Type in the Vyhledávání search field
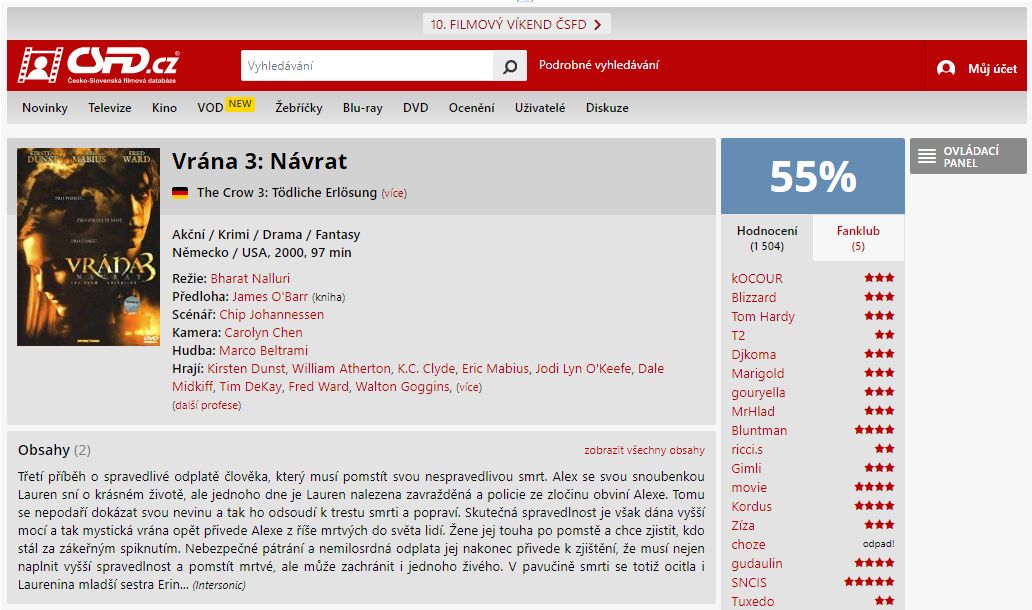The image size is (1032, 610). point(366,66)
